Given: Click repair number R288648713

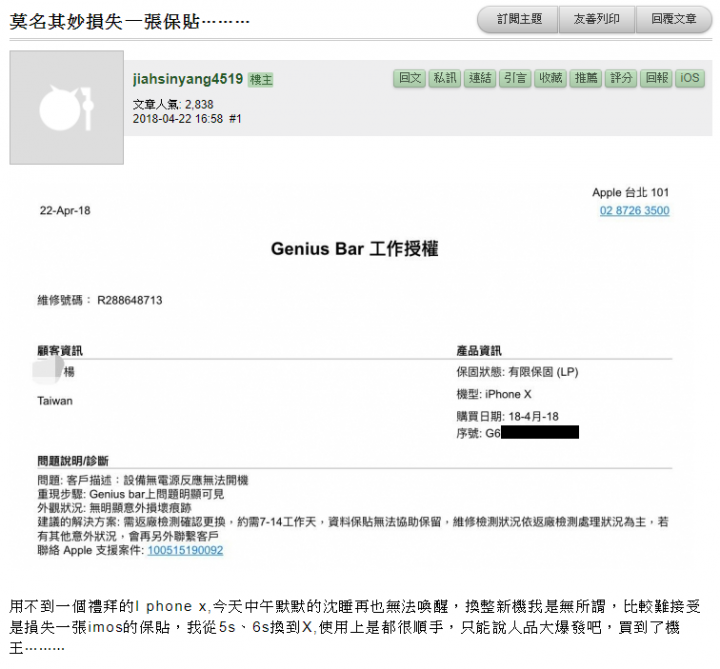Looking at the screenshot, I should point(129,300).
